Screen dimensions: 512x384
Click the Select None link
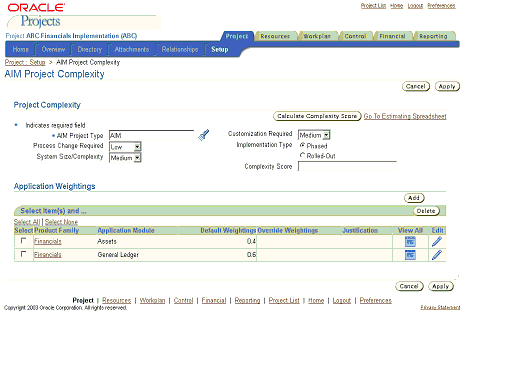(61, 222)
